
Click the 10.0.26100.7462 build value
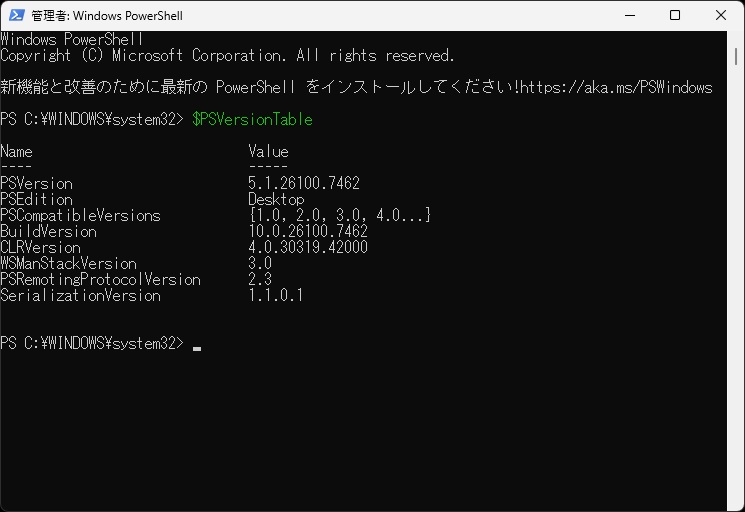308,232
